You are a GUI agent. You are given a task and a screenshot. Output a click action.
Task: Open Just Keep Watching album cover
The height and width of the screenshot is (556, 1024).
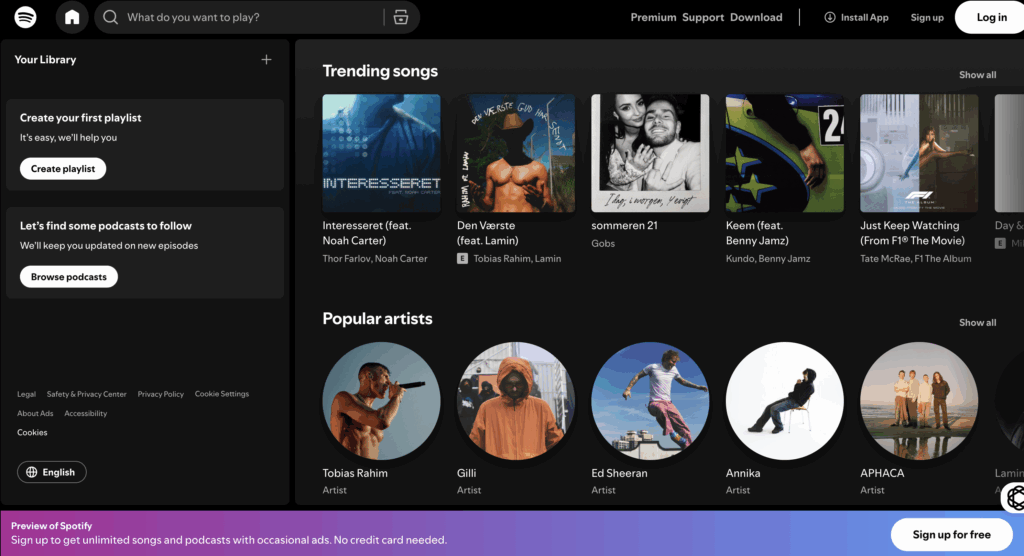click(920, 153)
